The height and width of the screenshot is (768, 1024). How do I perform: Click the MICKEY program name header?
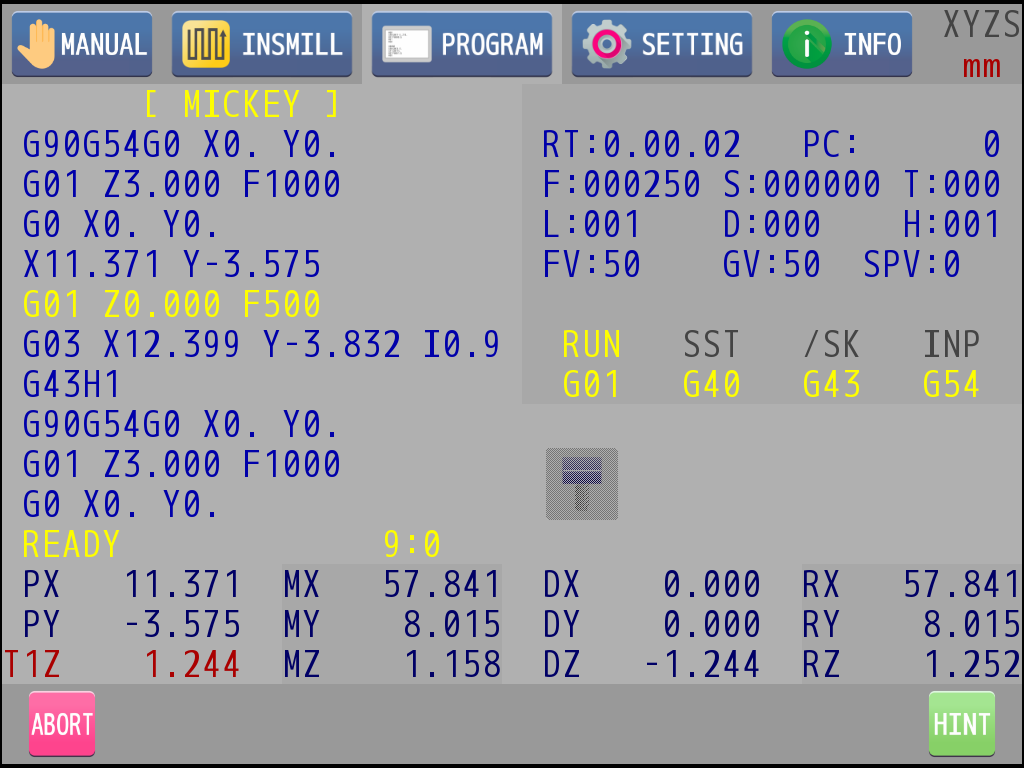click(x=241, y=104)
